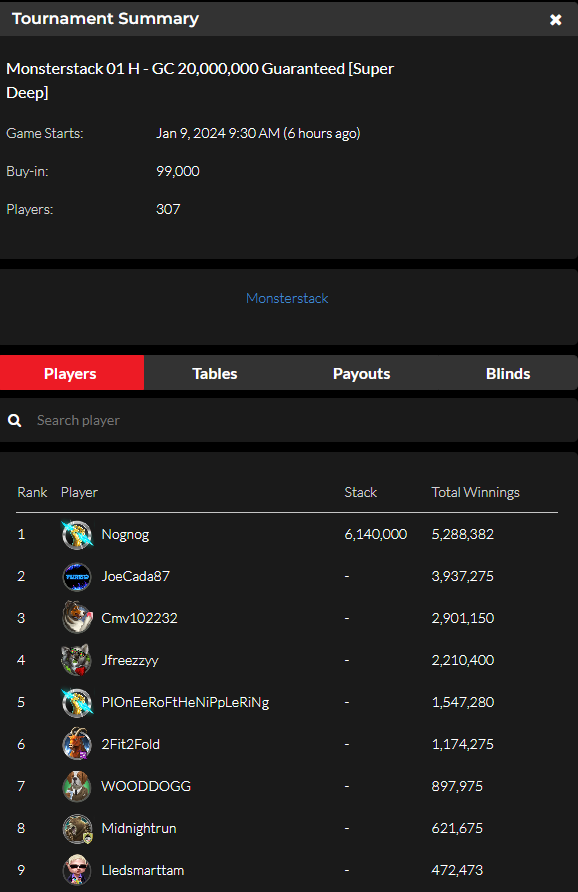This screenshot has height=892, width=578.
Task: Select player name WOODDOGG
Action: click(146, 786)
